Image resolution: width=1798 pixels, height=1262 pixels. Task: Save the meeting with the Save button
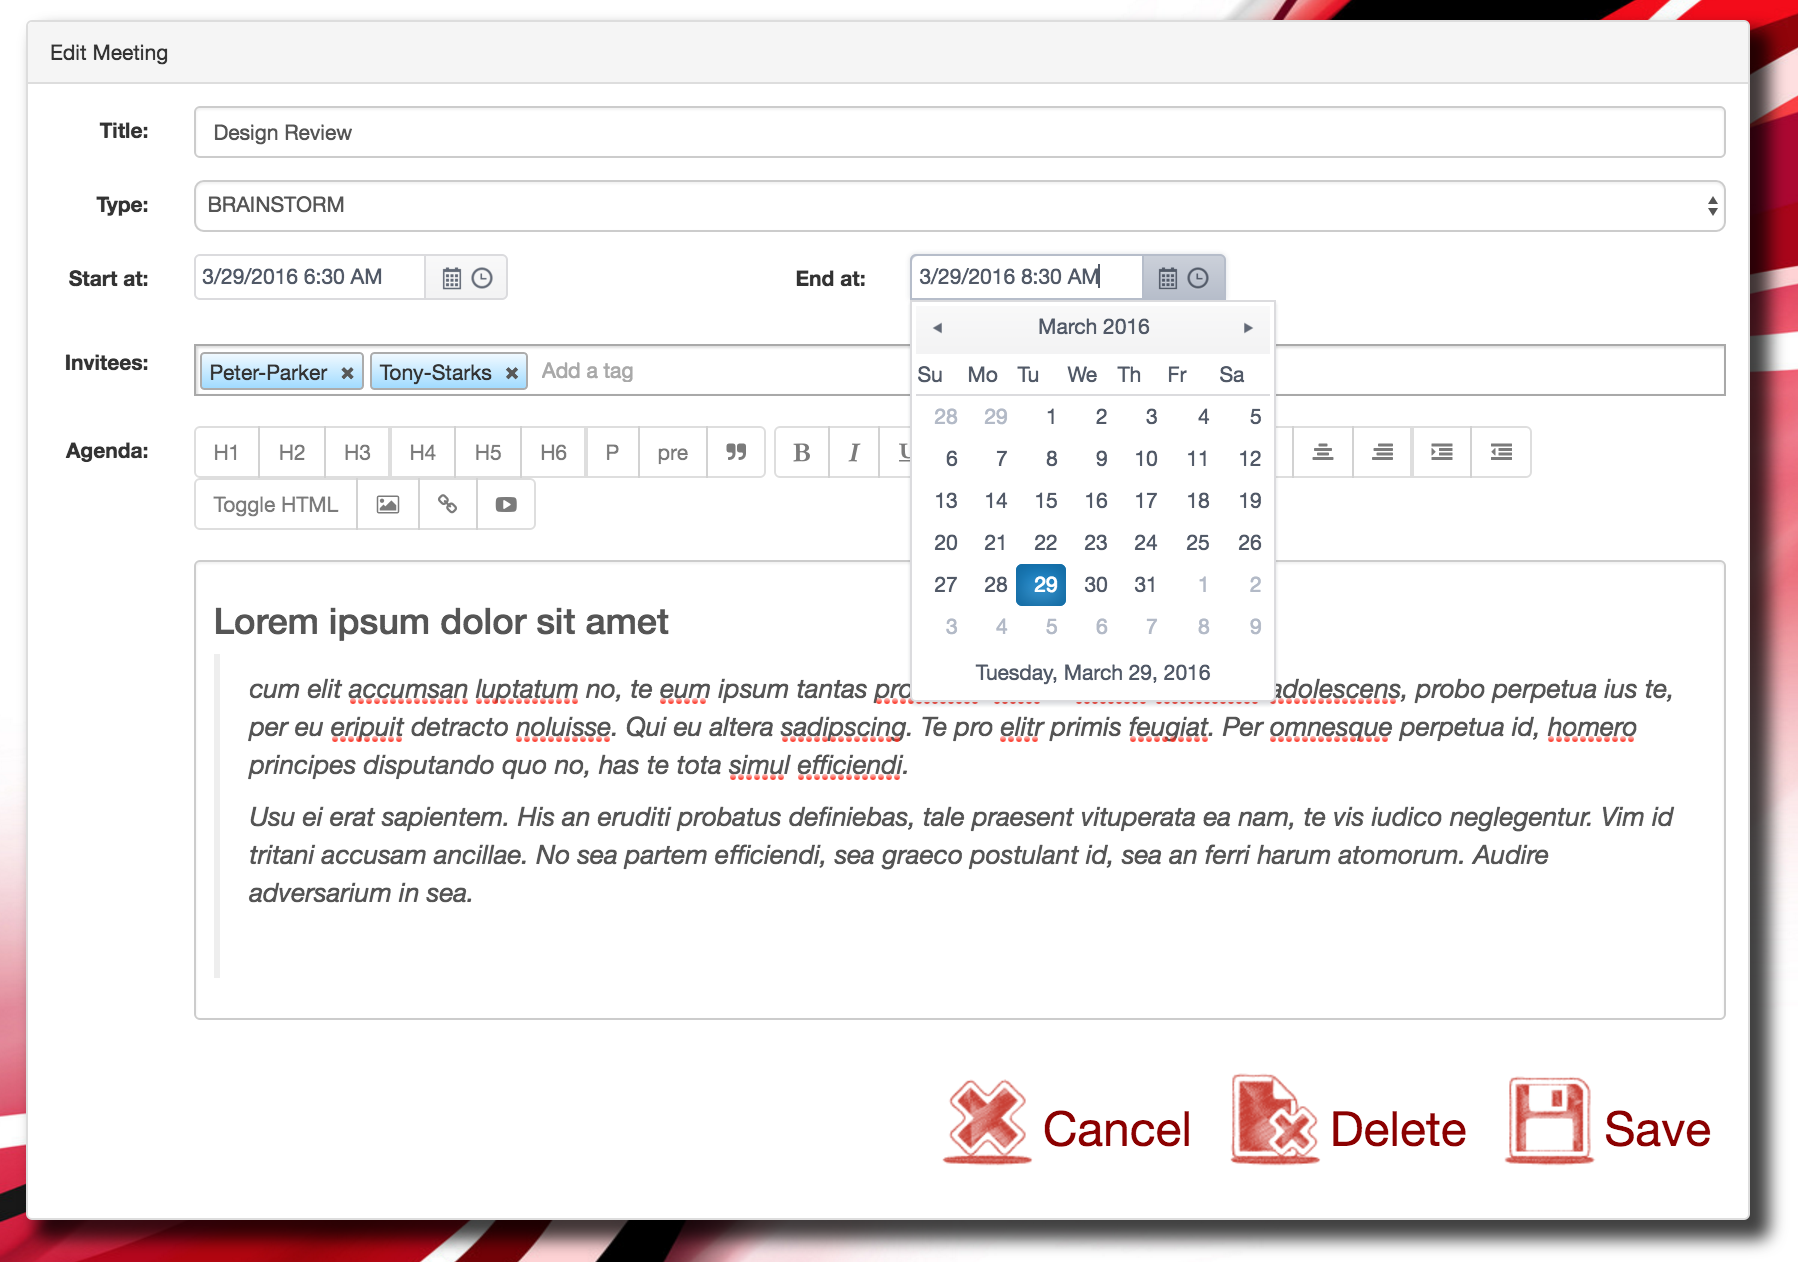click(x=1609, y=1122)
